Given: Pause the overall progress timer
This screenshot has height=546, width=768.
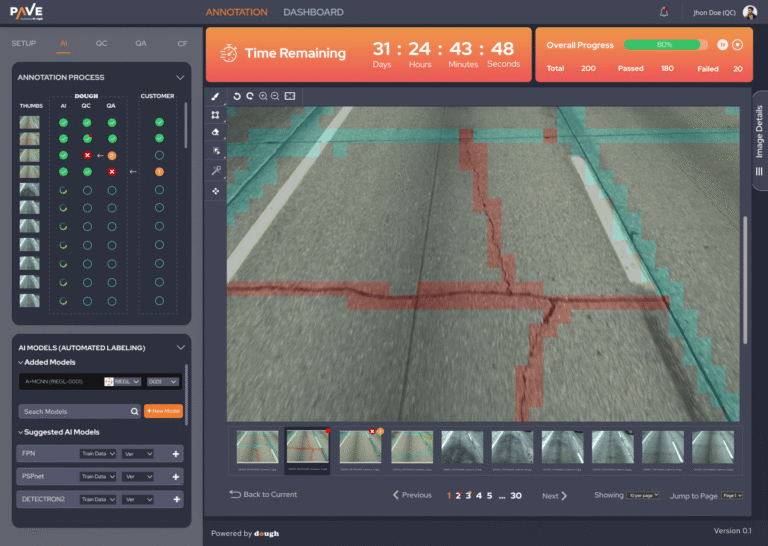Looking at the screenshot, I should [722, 45].
